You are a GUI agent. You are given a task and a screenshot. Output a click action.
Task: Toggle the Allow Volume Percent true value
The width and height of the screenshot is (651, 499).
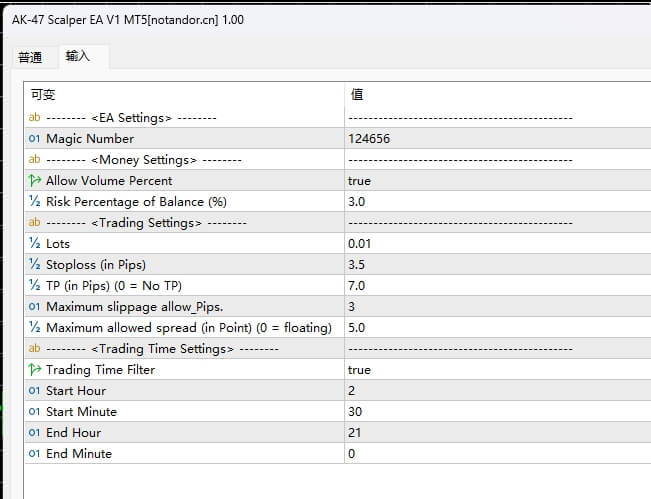(359, 181)
